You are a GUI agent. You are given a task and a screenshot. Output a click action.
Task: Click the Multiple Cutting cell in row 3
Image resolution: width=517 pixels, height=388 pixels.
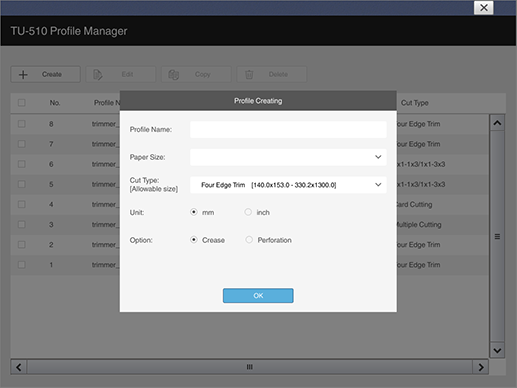click(x=419, y=225)
